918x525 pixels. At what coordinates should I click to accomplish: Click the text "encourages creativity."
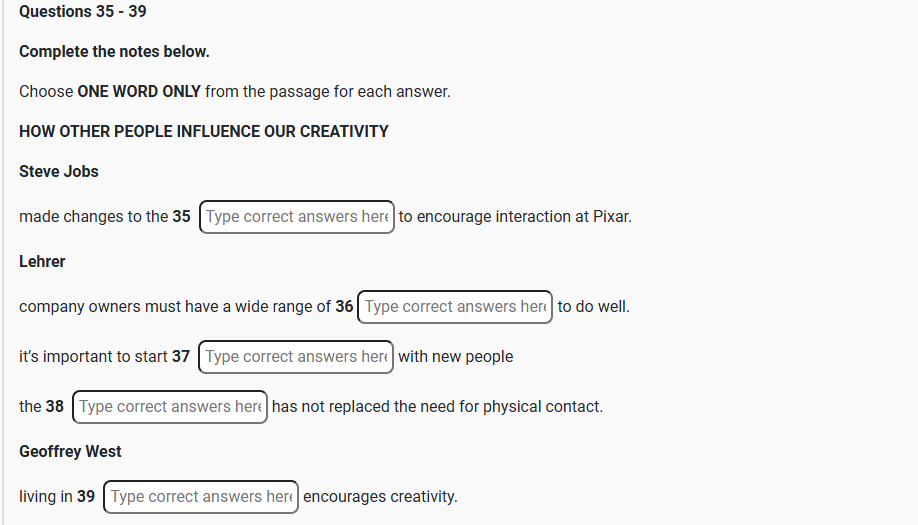point(380,497)
